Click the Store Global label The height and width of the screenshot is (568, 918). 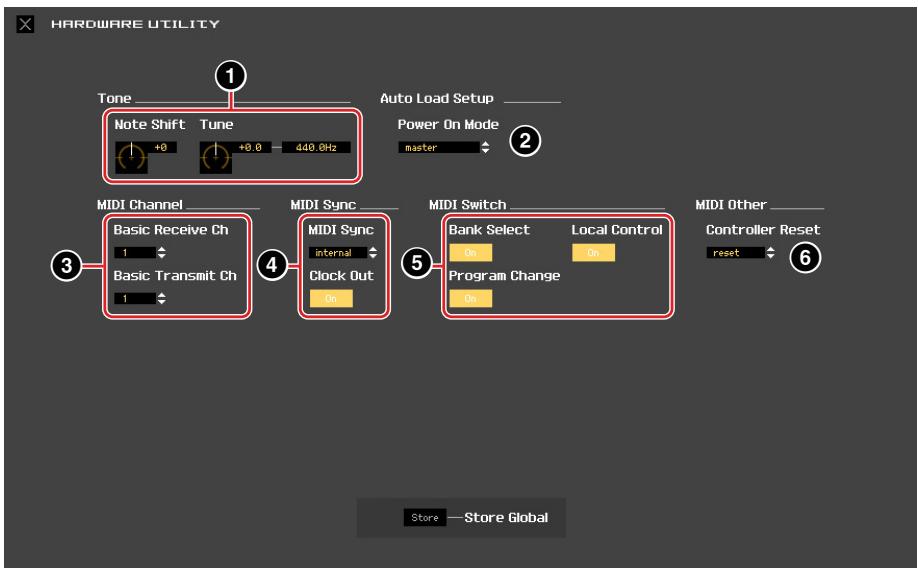pos(506,518)
